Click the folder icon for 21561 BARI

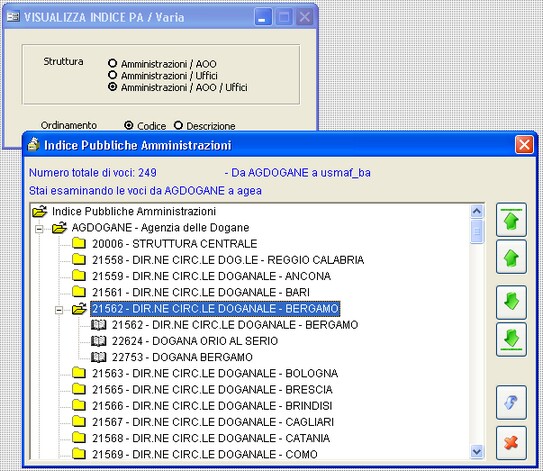pyautogui.click(x=79, y=292)
